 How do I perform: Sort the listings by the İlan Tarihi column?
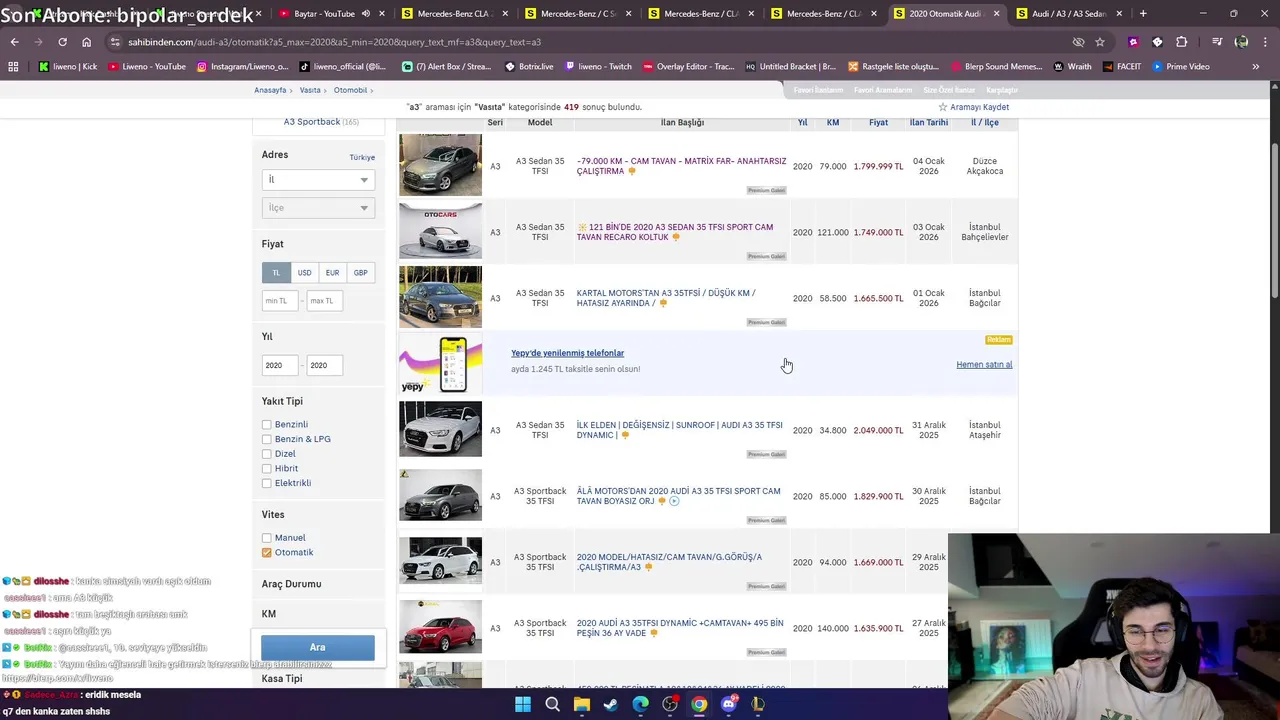pos(929,122)
